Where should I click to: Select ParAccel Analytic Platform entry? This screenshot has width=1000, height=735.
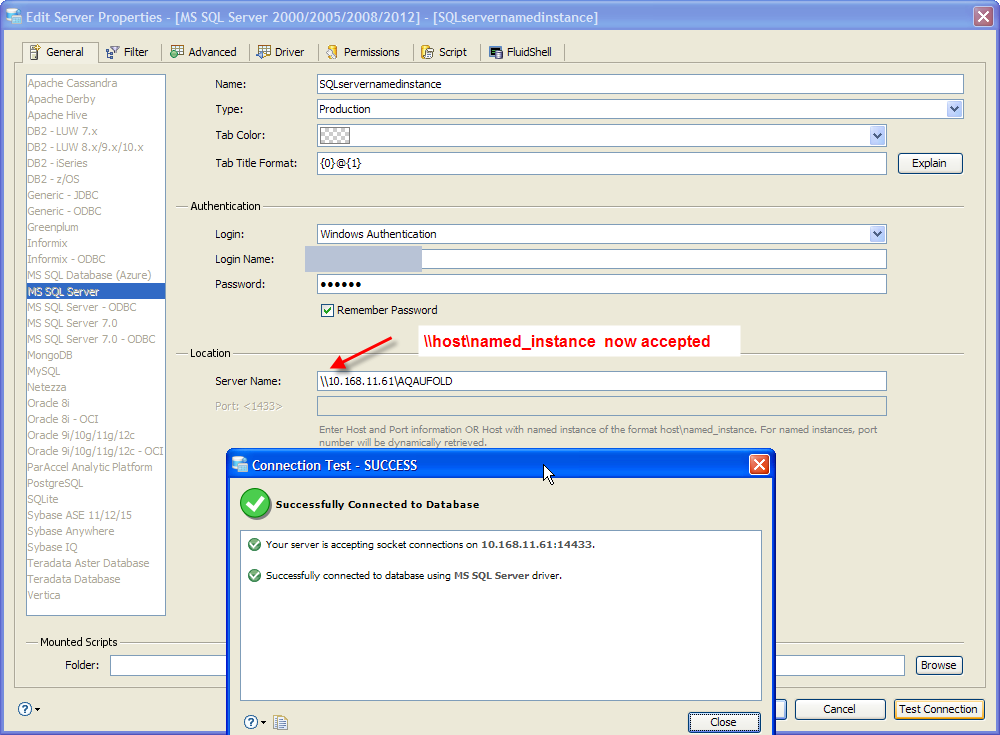90,467
